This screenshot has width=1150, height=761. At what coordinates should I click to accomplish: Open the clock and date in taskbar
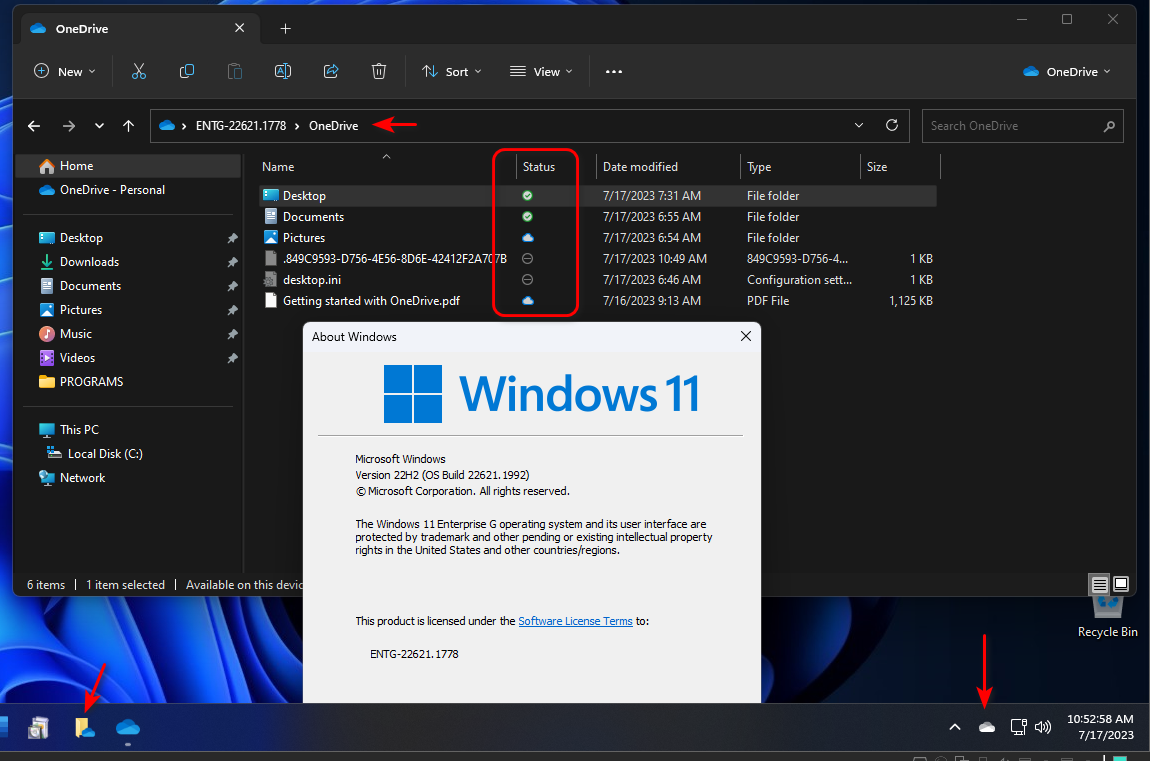pos(1099,727)
